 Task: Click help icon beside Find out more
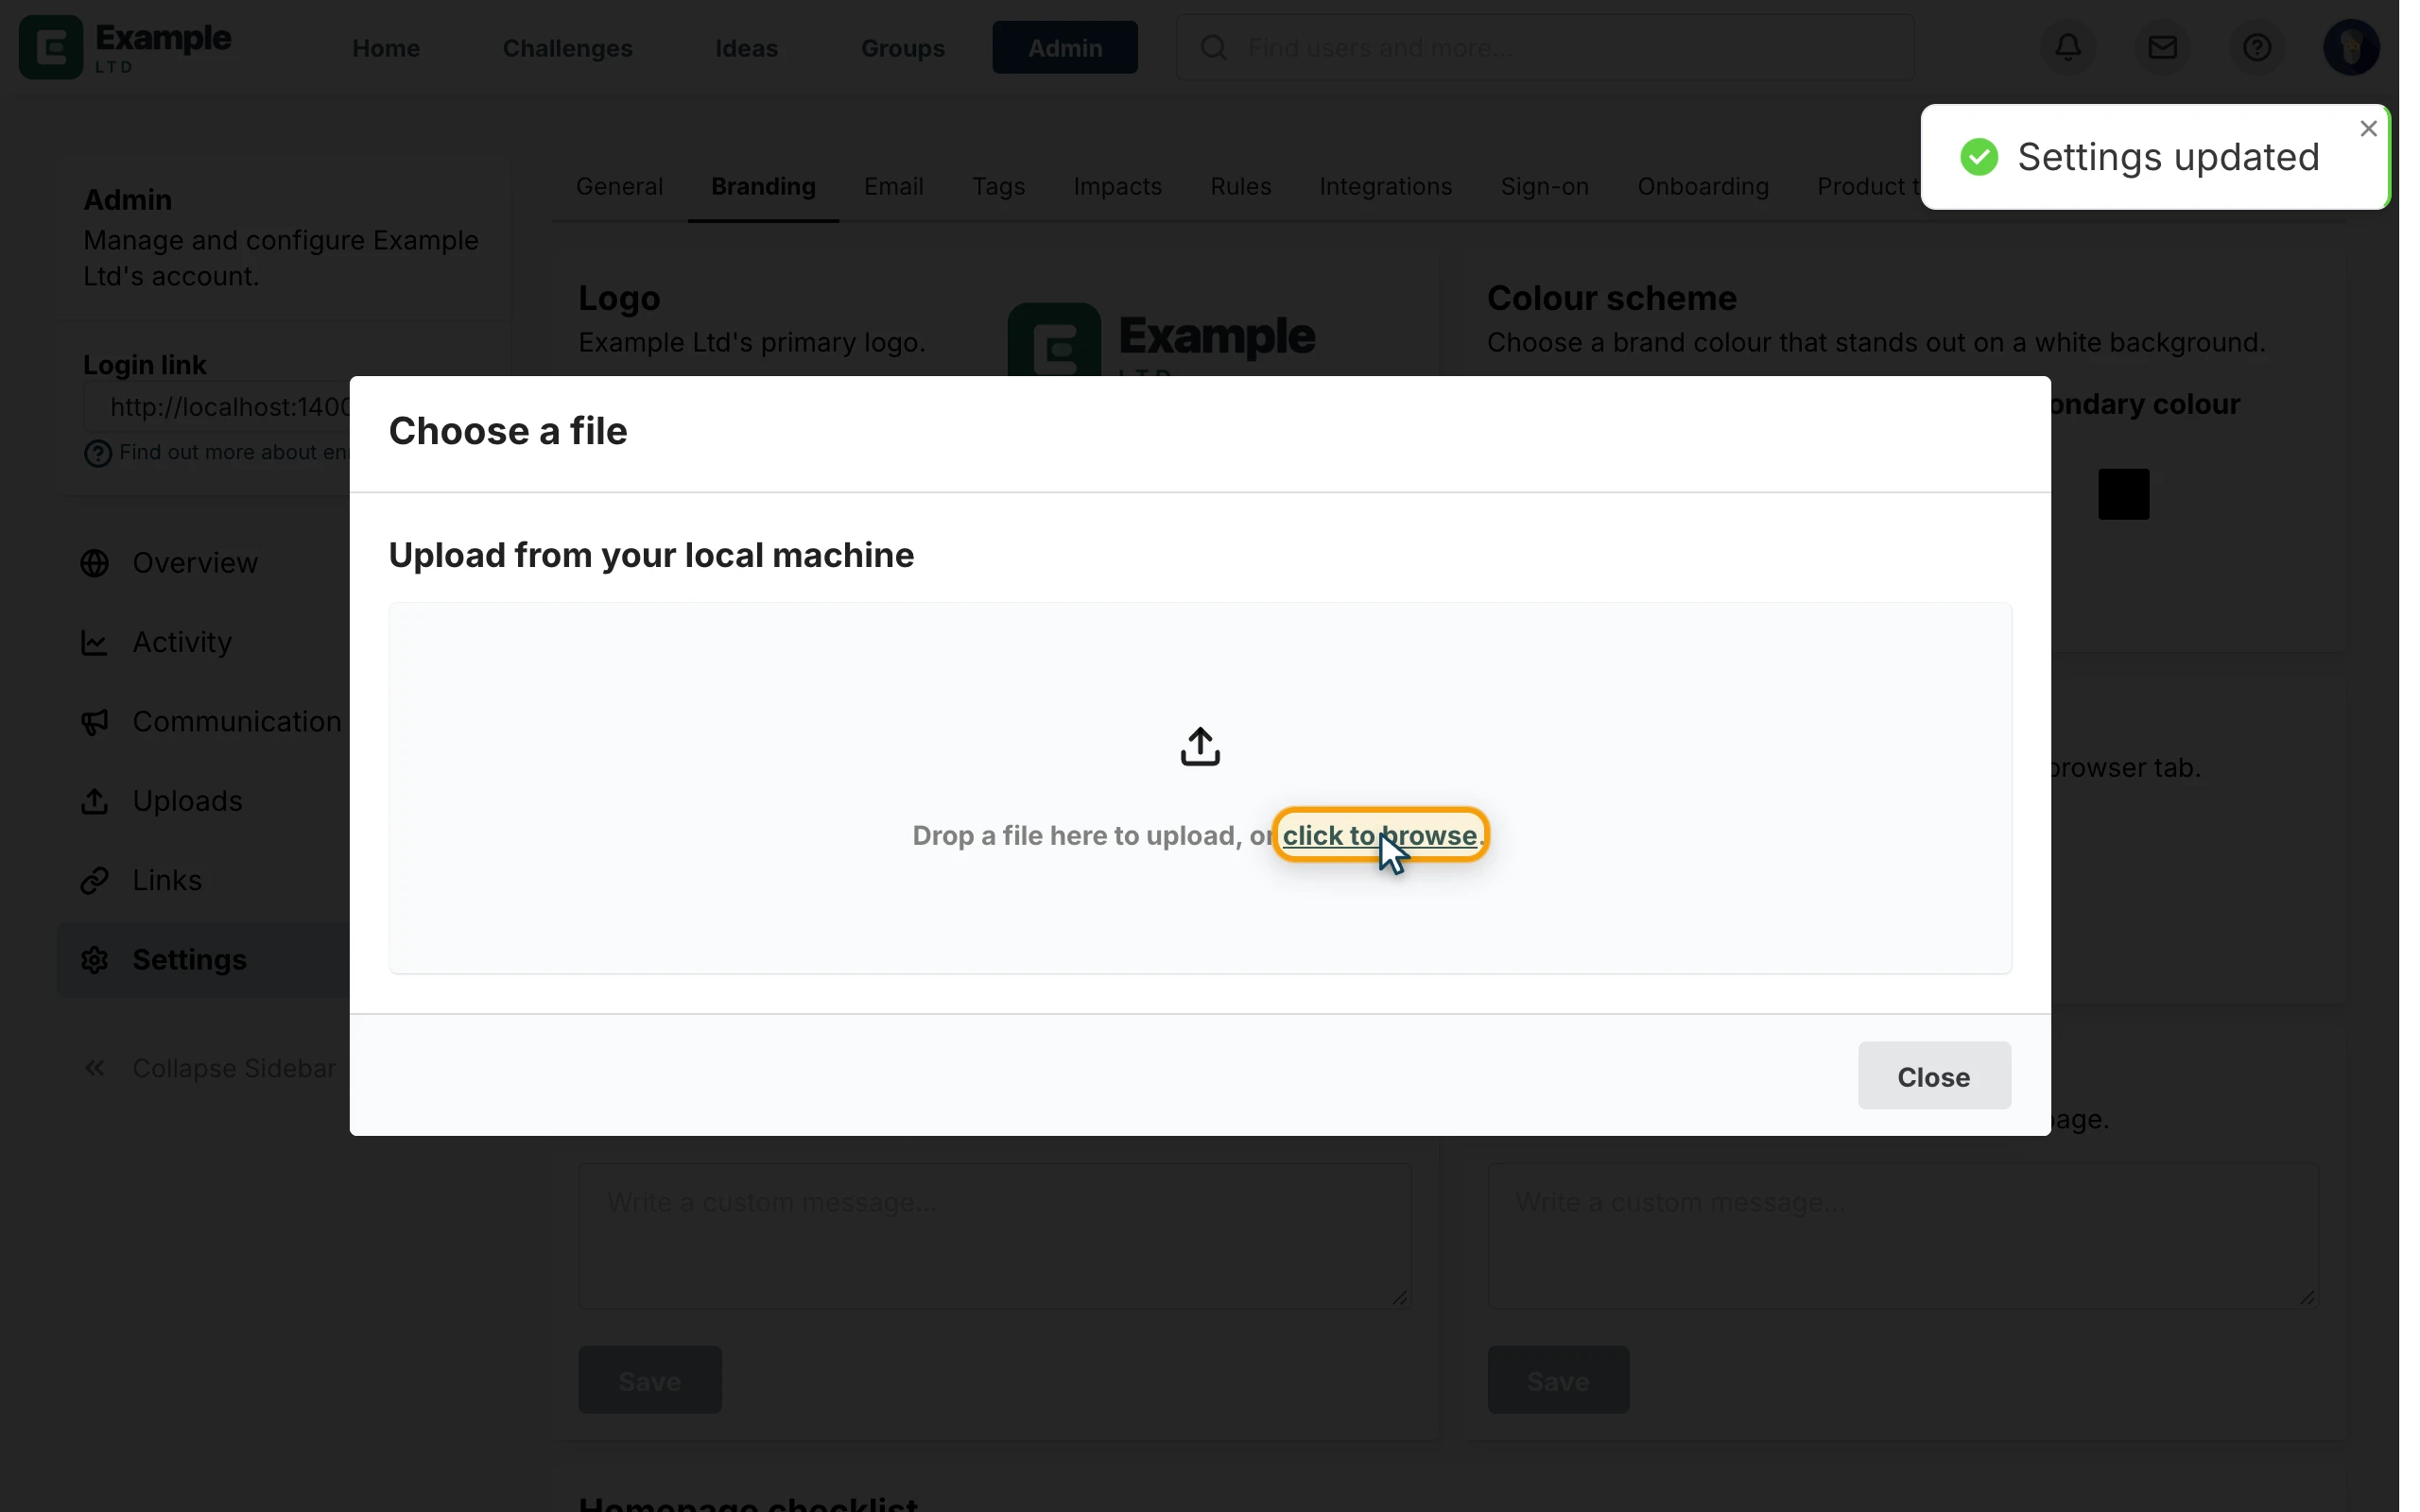(x=97, y=454)
